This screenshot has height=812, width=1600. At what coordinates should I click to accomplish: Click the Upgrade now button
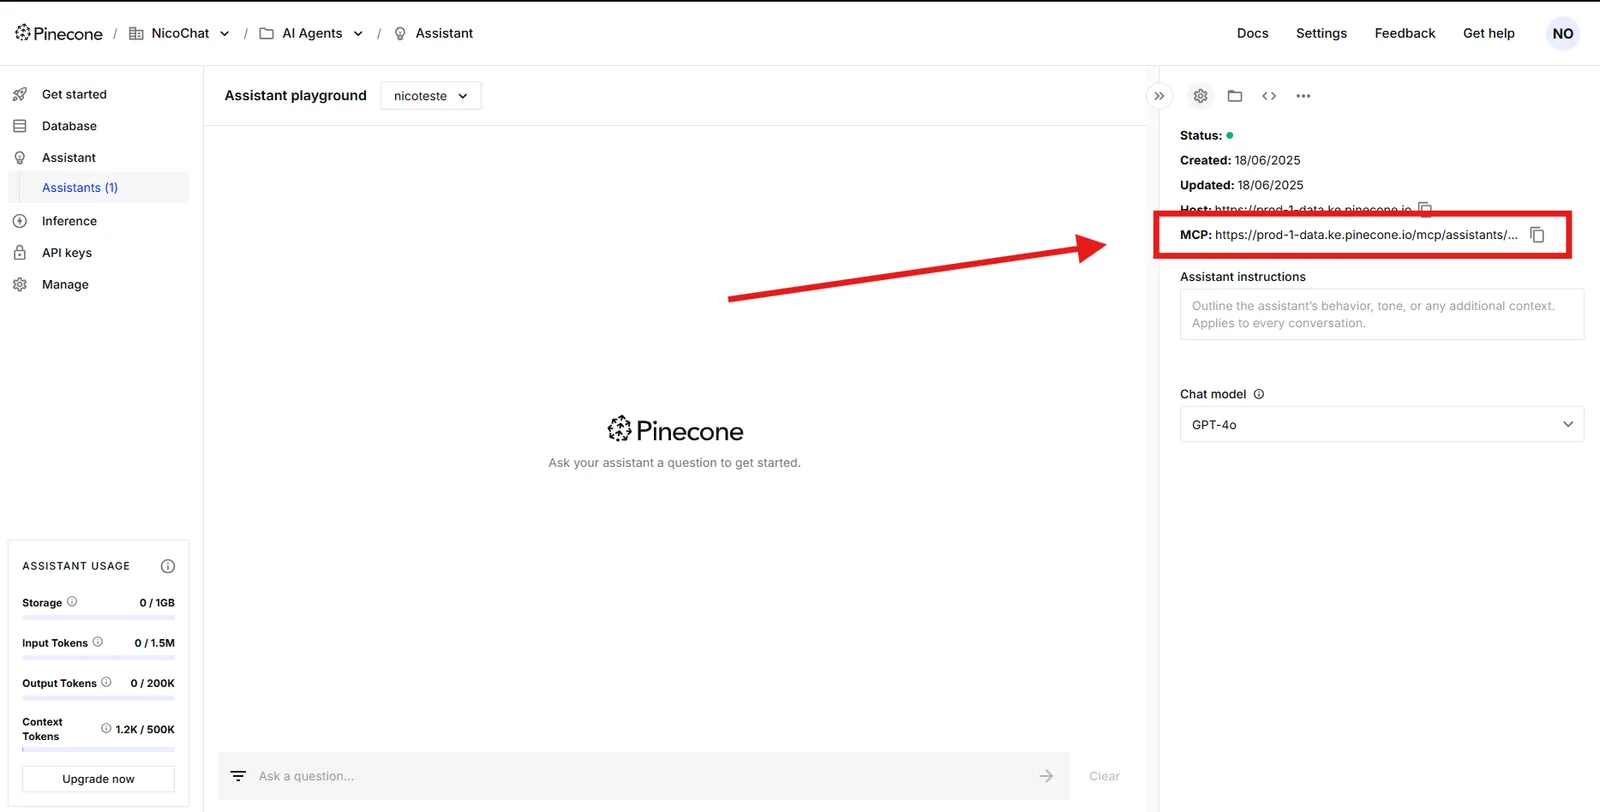point(98,779)
